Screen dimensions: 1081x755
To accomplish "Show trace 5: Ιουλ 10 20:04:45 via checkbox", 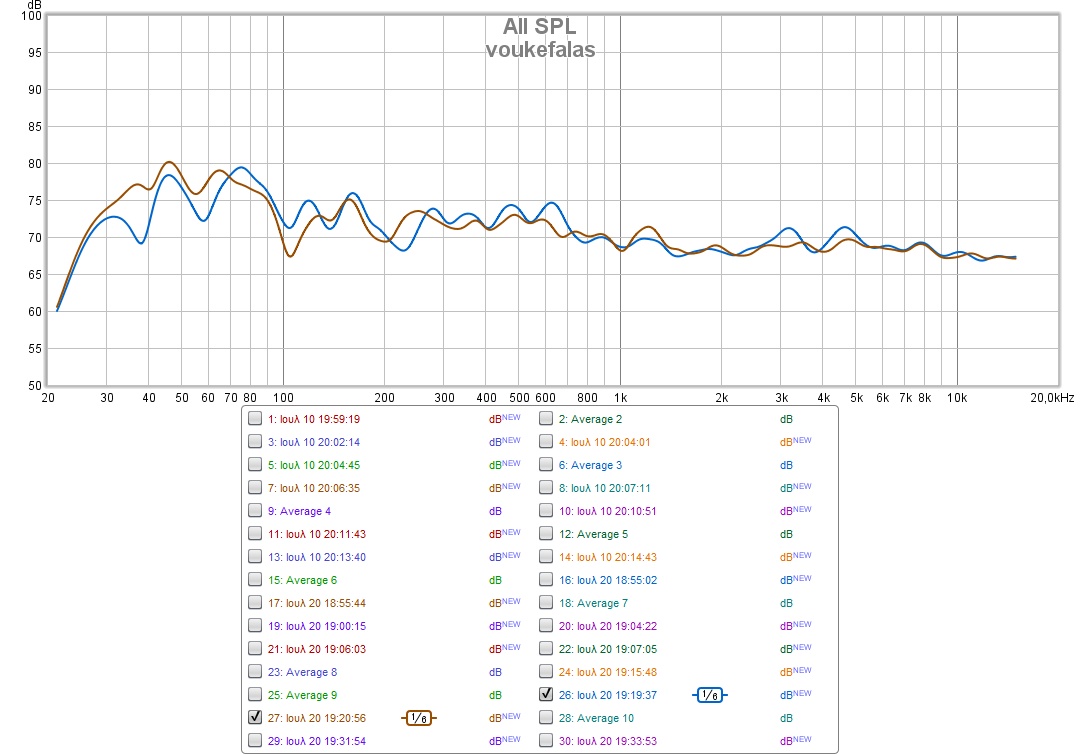I will [x=255, y=464].
